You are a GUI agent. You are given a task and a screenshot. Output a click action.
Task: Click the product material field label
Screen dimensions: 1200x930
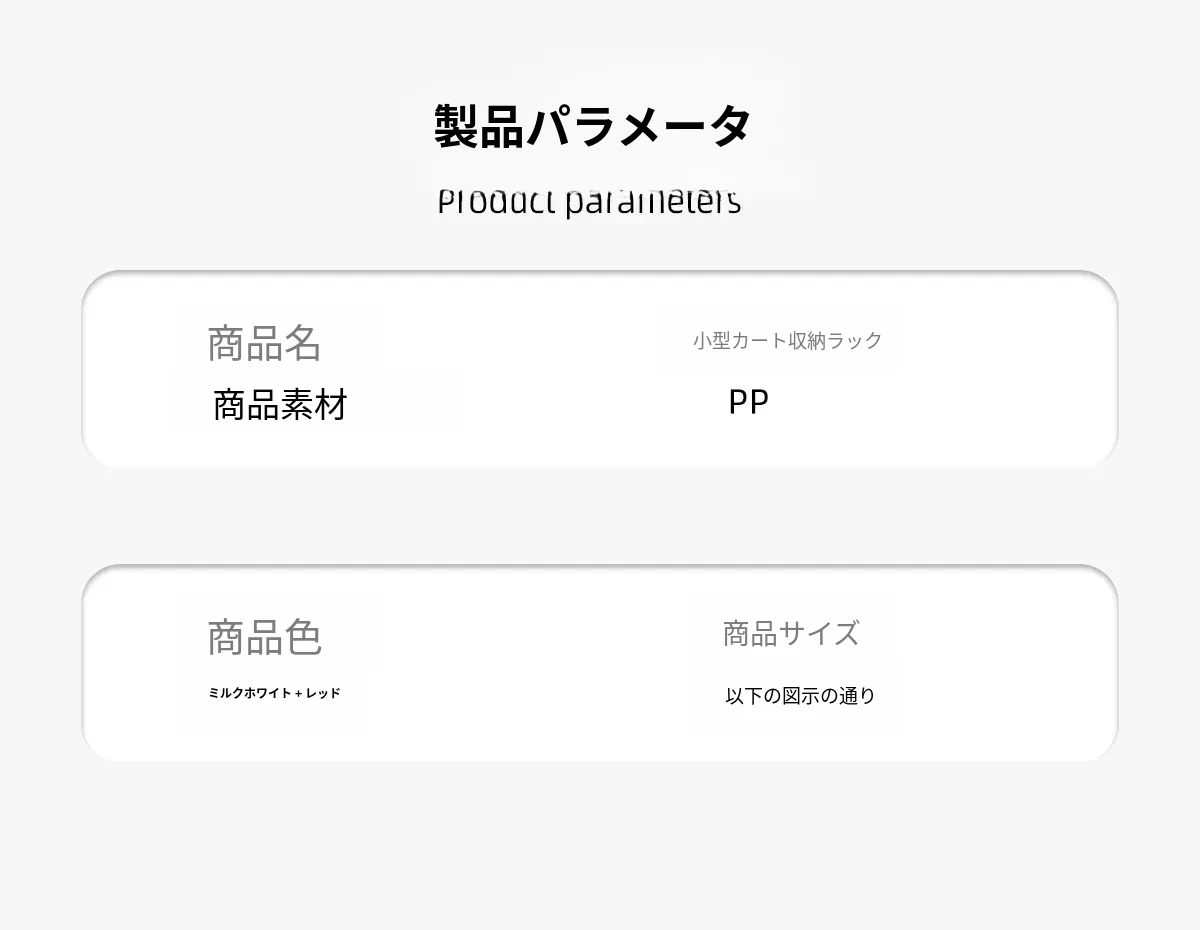tap(280, 405)
